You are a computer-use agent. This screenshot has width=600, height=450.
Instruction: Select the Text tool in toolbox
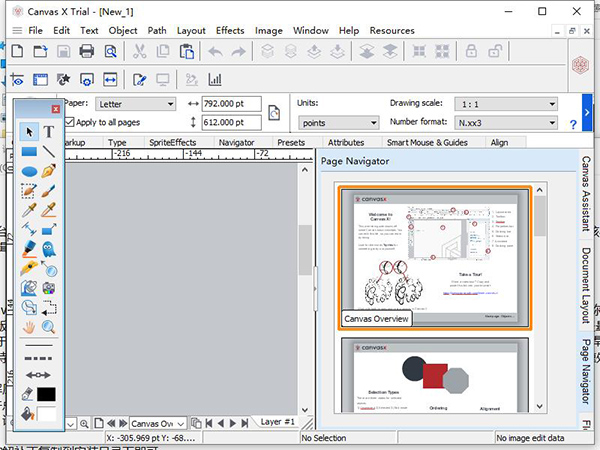tap(48, 132)
